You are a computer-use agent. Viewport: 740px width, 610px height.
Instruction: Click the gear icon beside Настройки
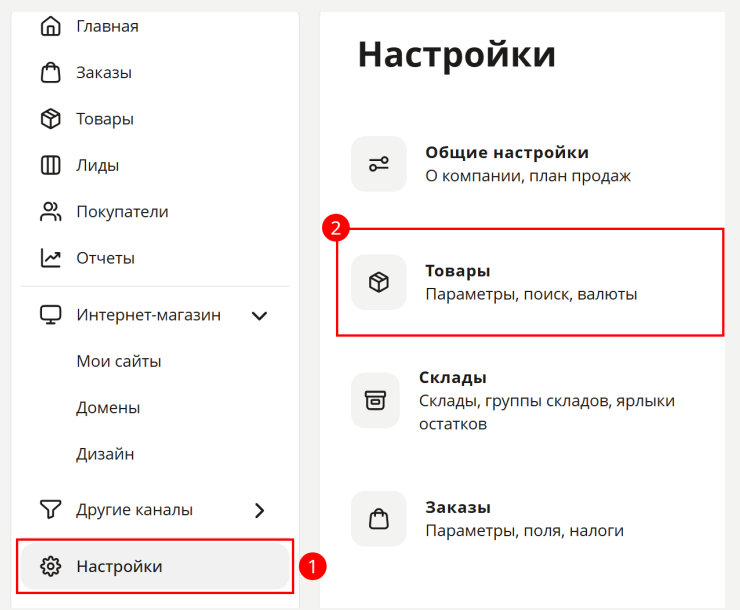point(50,566)
